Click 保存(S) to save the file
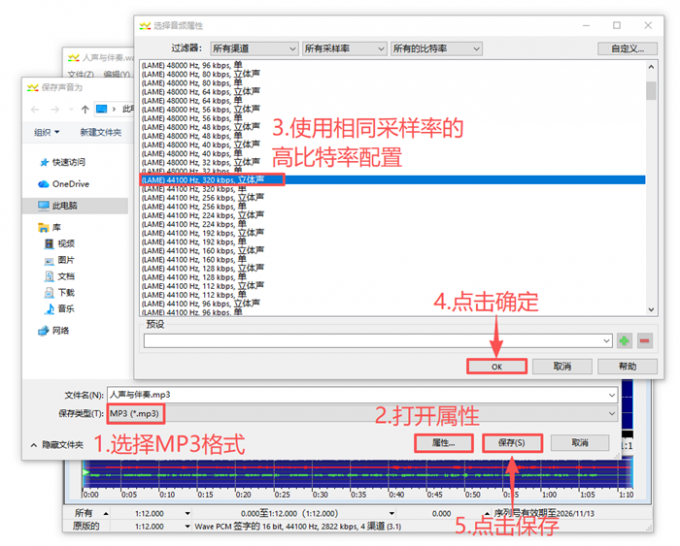This screenshot has width=680, height=546. pyautogui.click(x=512, y=443)
